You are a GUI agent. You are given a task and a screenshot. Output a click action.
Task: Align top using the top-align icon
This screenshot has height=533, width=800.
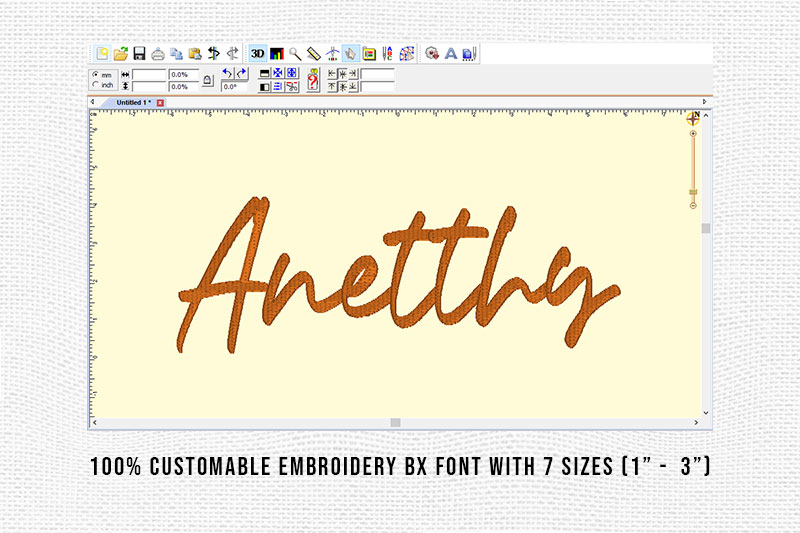pos(332,87)
